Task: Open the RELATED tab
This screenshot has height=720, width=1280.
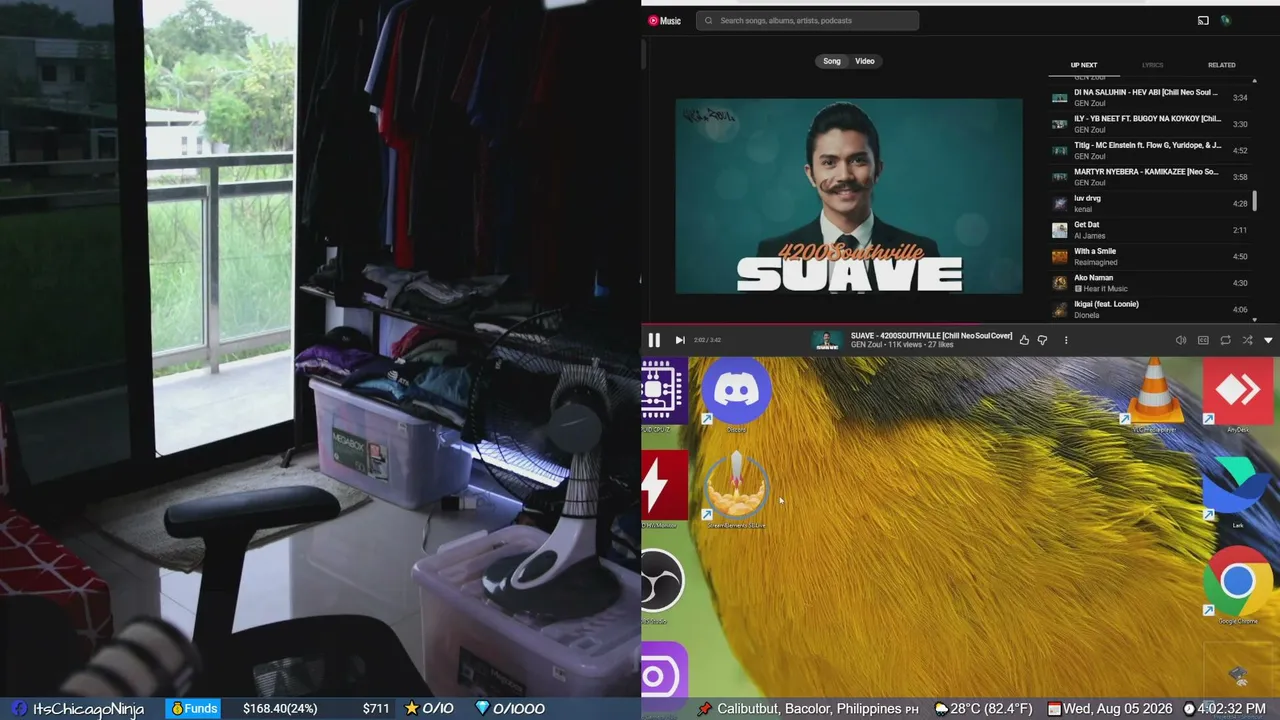Action: (x=1222, y=65)
